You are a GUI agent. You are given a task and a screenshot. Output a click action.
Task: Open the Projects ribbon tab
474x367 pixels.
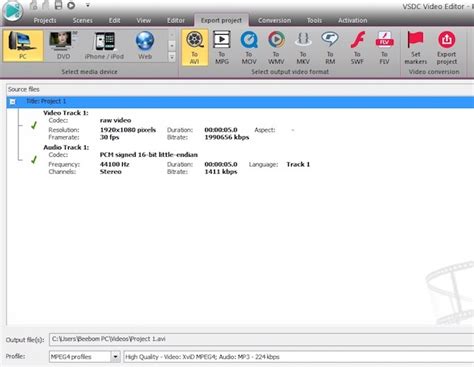tap(45, 20)
